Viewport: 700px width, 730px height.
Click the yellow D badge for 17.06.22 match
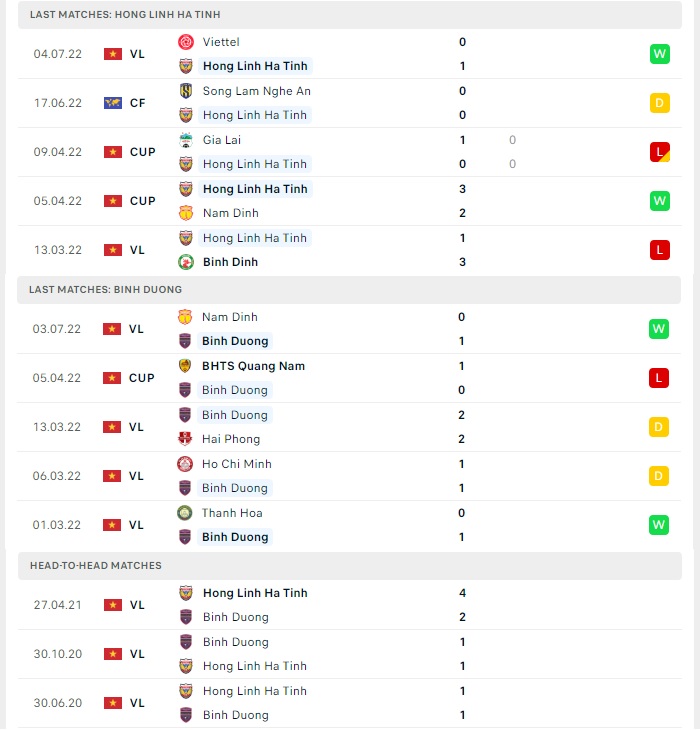[660, 103]
